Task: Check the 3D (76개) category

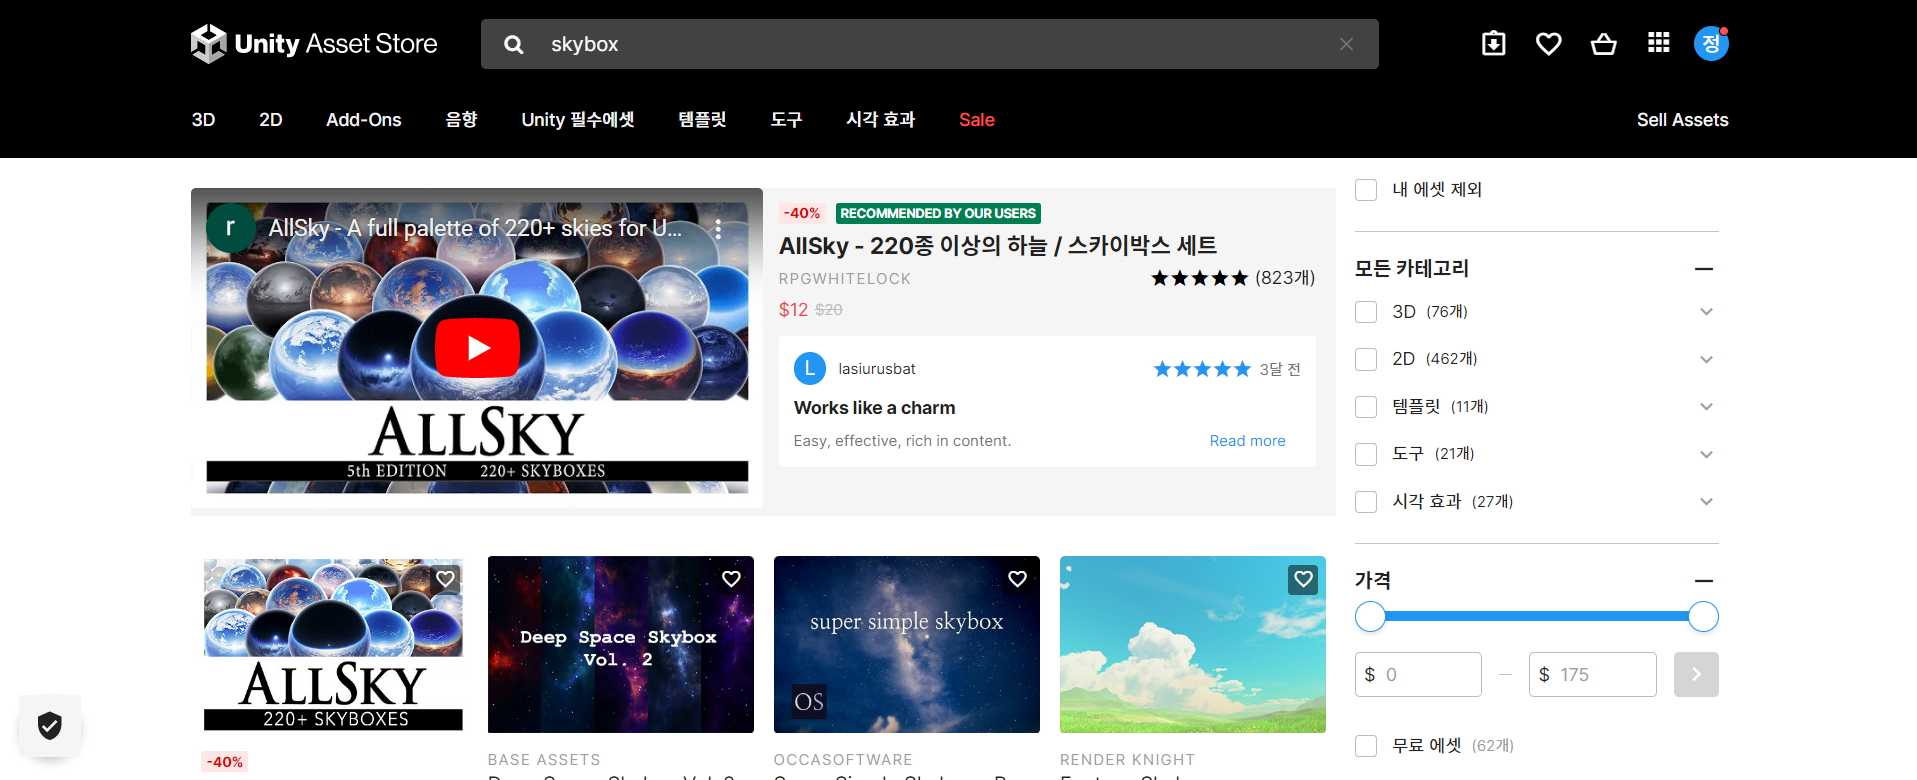Action: tap(1366, 312)
